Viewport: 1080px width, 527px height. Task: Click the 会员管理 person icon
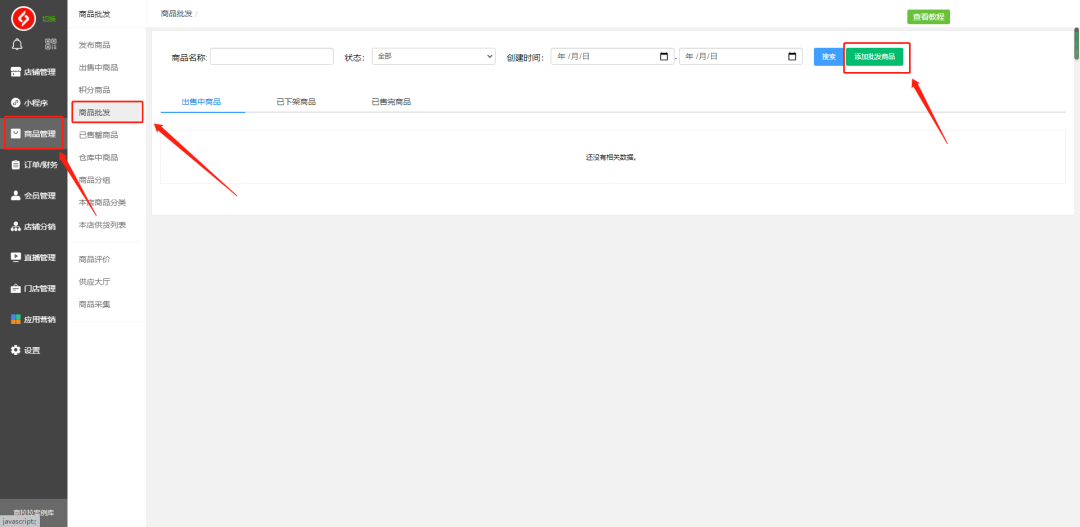tap(15, 196)
